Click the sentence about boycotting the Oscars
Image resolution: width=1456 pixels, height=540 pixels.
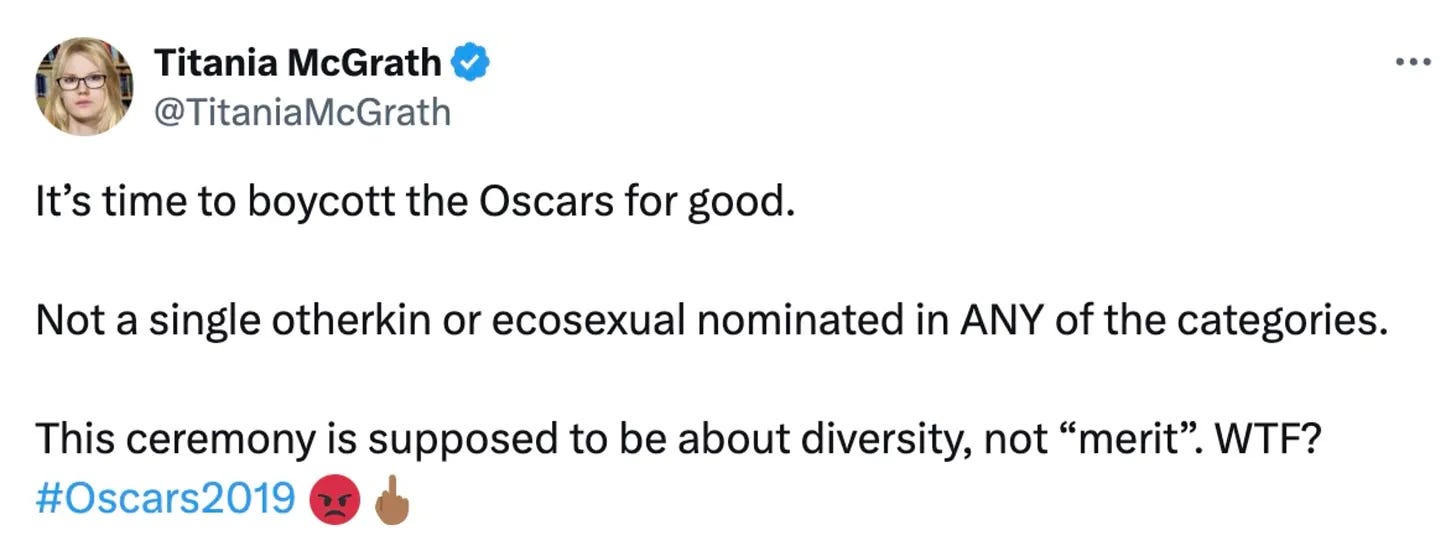(x=415, y=205)
